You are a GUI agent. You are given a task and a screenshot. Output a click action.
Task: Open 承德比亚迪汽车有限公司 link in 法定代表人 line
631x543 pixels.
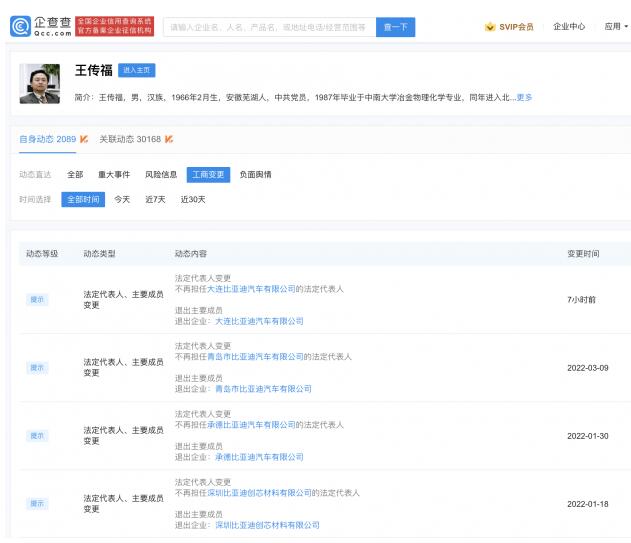[251, 425]
